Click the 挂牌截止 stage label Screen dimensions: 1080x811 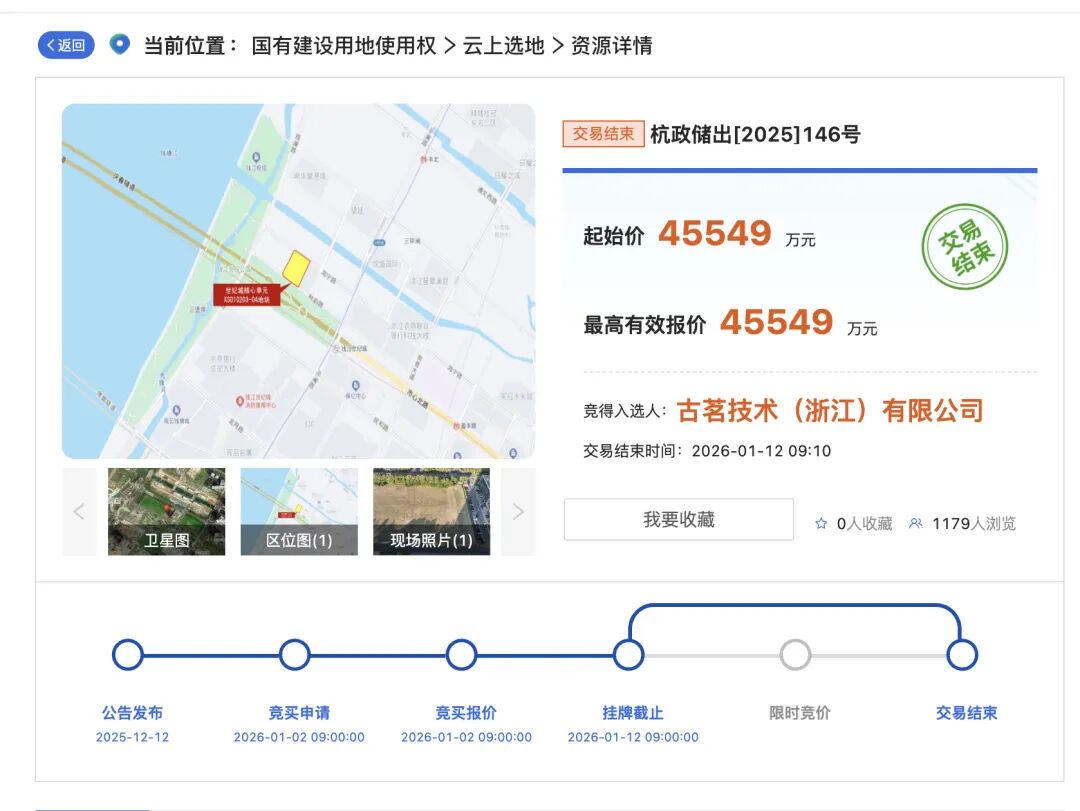pyautogui.click(x=633, y=712)
